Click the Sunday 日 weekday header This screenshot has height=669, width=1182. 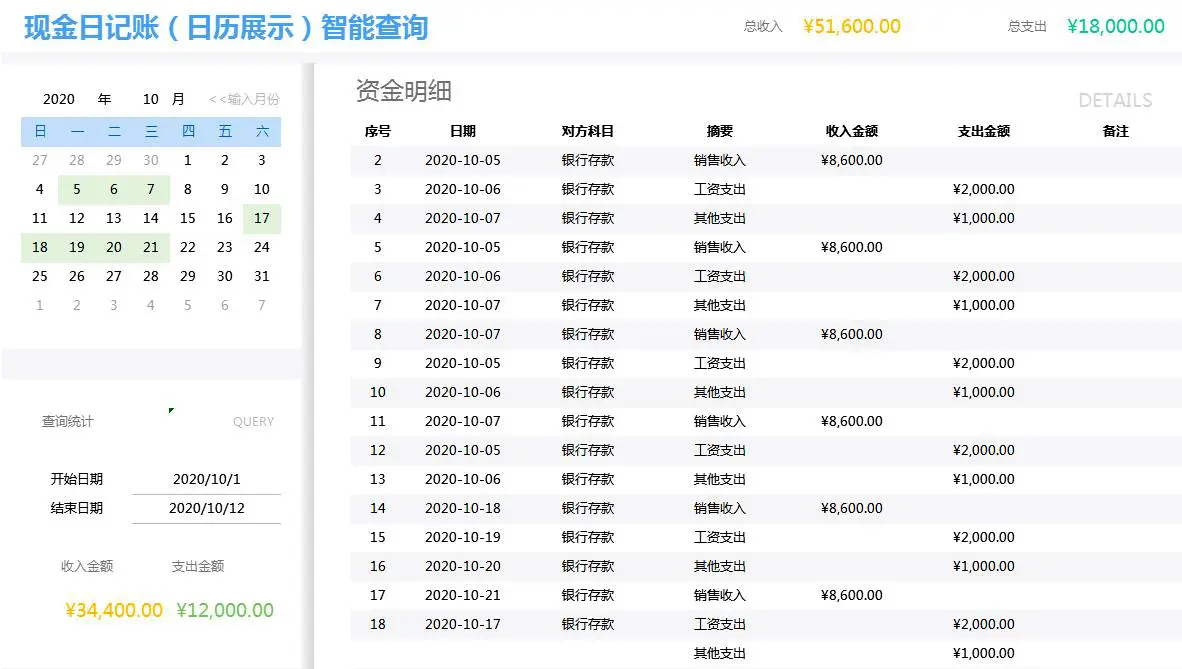click(40, 131)
